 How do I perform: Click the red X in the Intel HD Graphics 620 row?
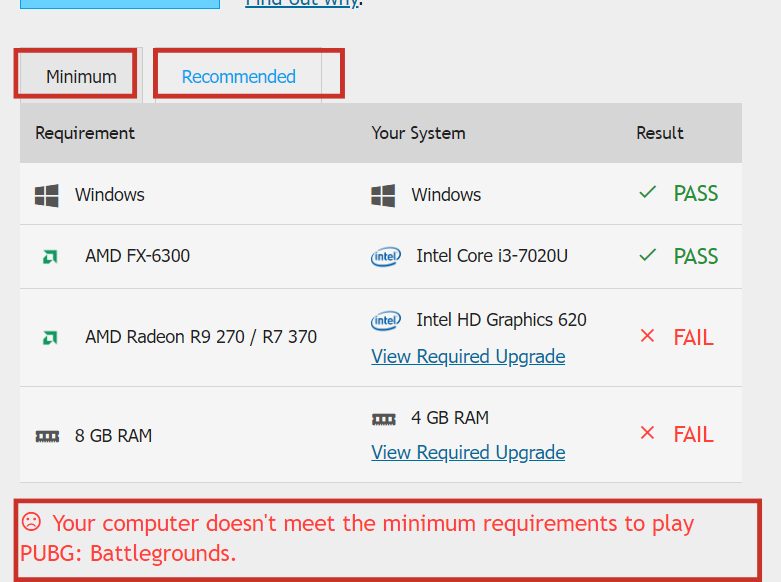(x=647, y=336)
